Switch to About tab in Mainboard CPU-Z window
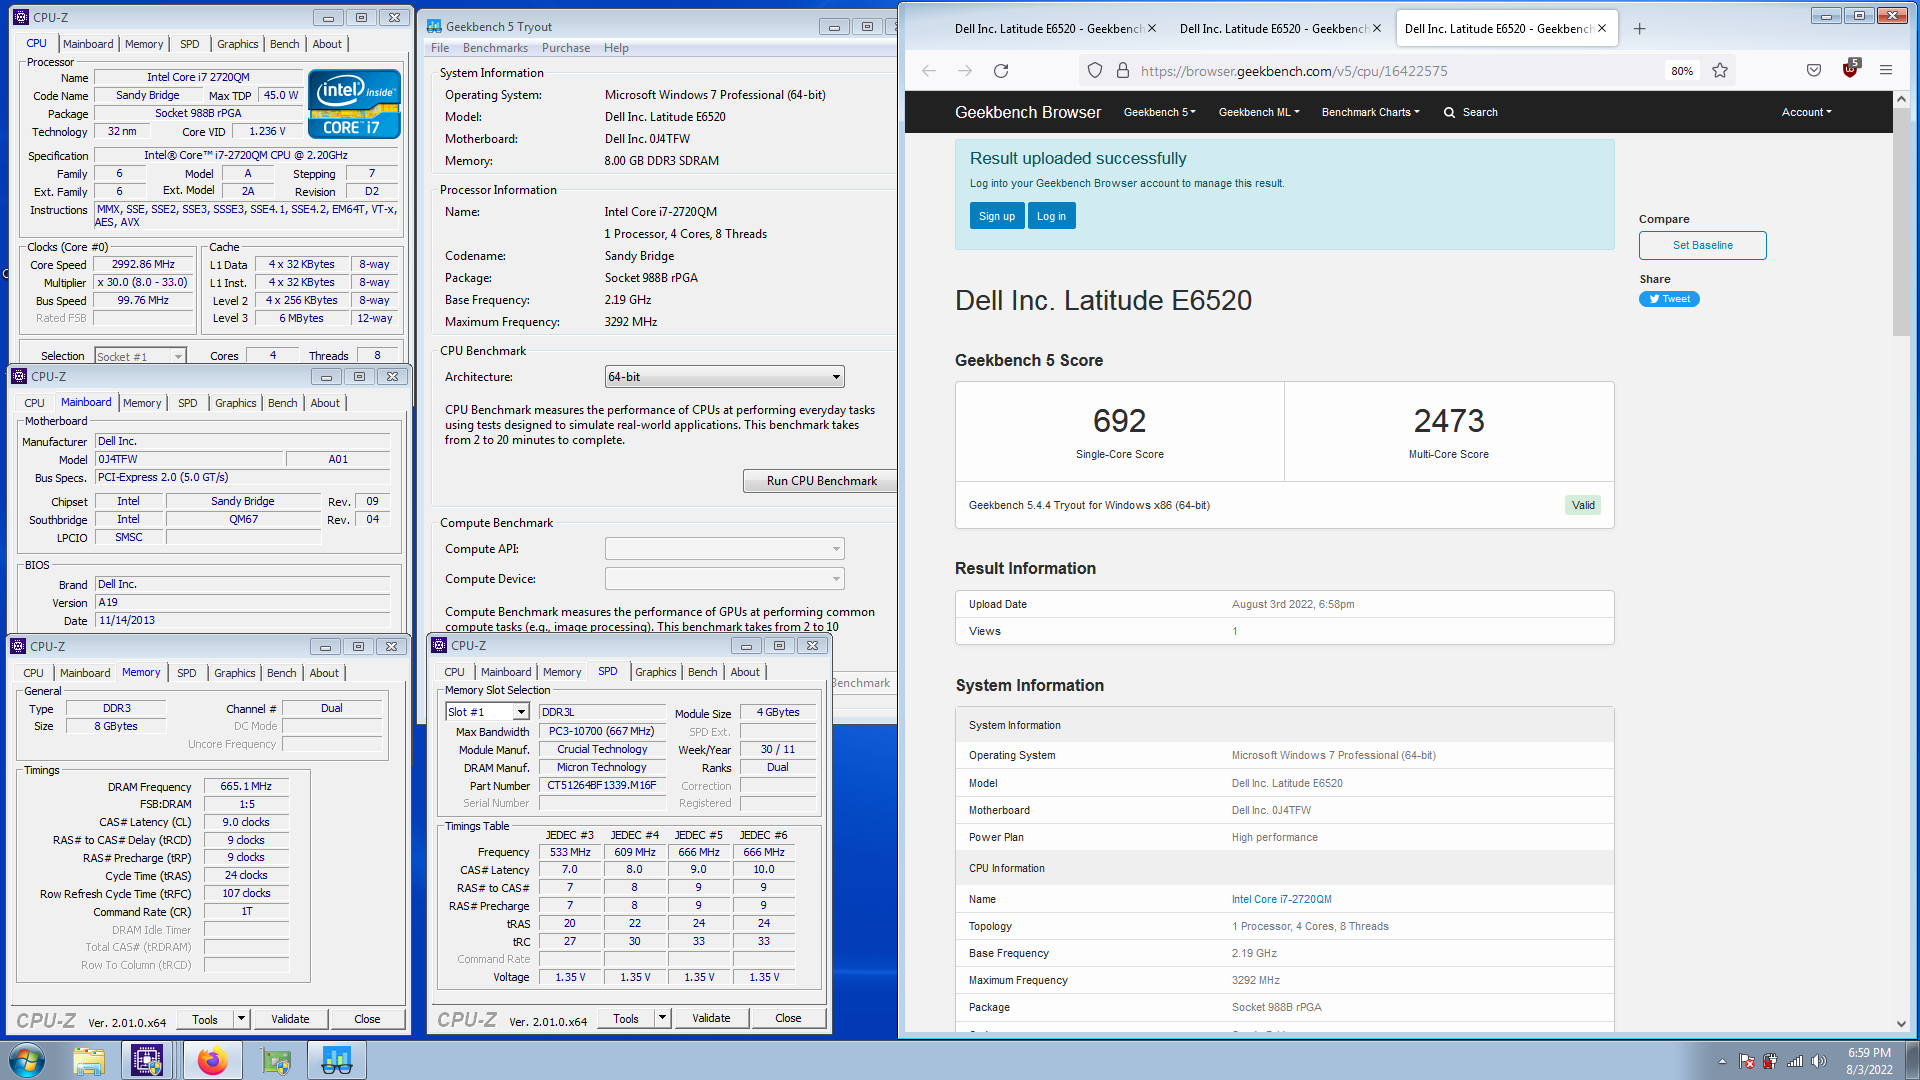 [x=325, y=403]
